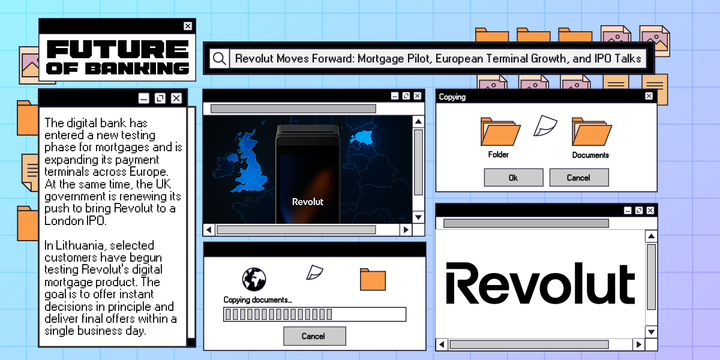Minimize the map window
Viewport: 720px width, 360px height.
click(394, 96)
